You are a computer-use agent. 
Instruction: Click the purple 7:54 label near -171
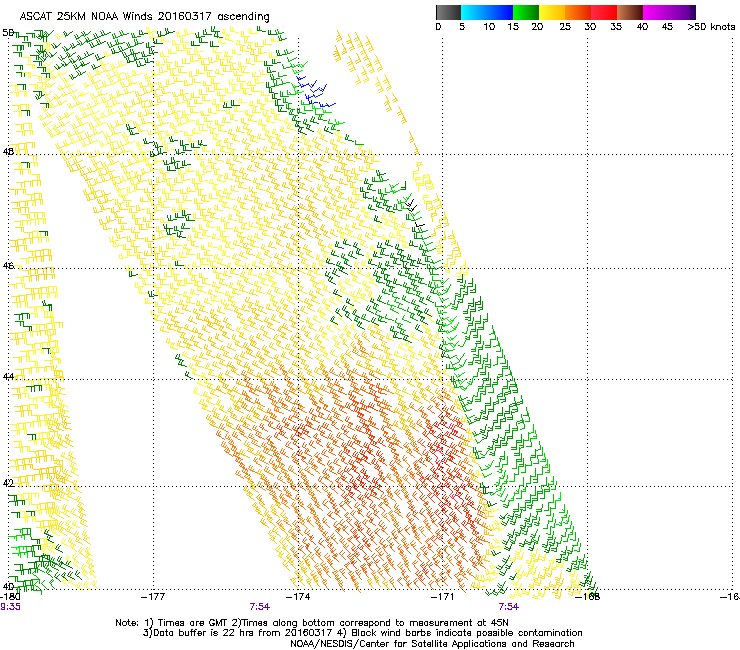click(x=508, y=607)
